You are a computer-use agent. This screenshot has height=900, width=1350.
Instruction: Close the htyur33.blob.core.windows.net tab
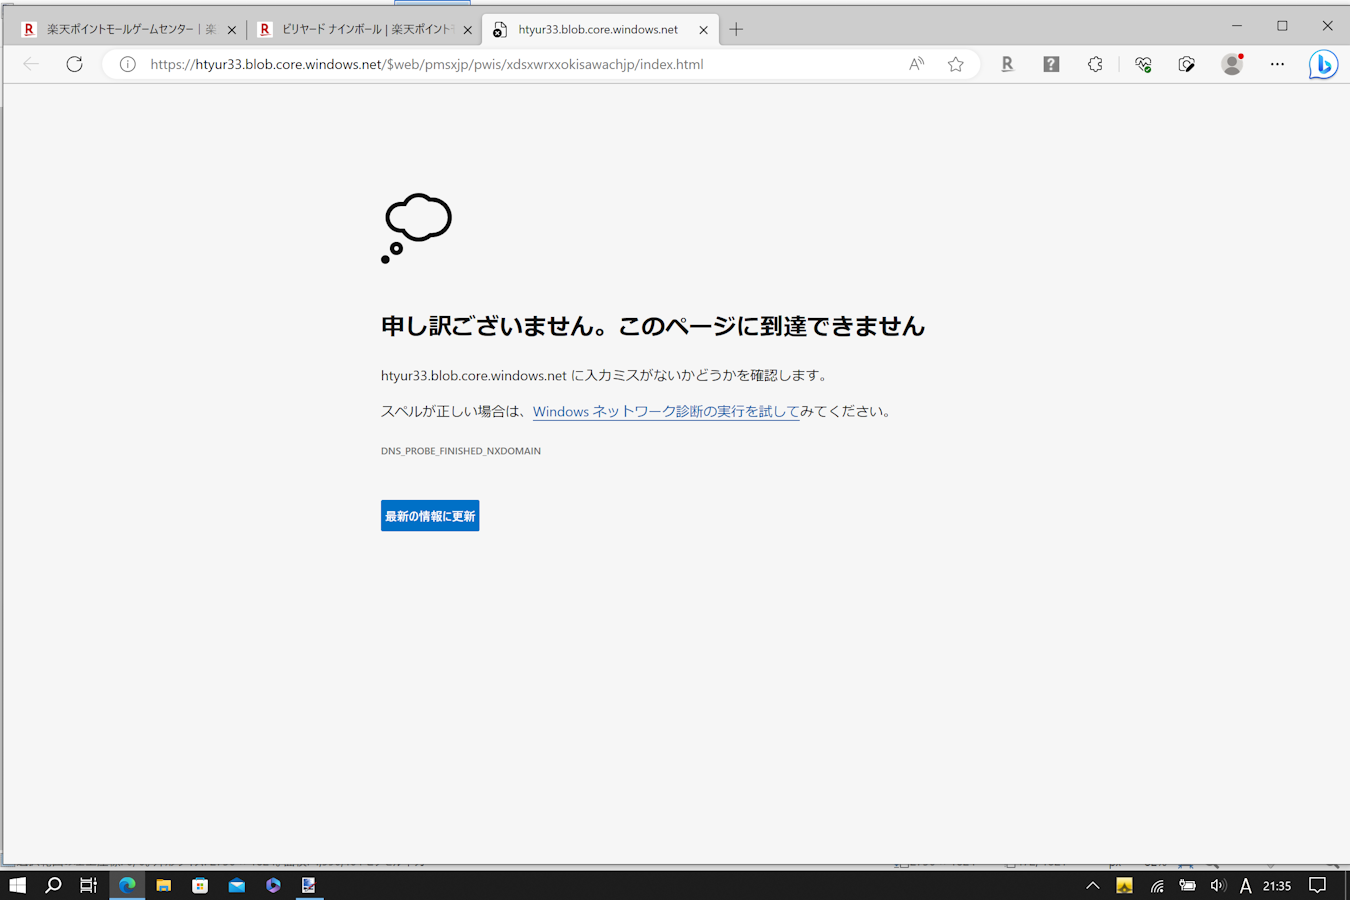point(703,30)
